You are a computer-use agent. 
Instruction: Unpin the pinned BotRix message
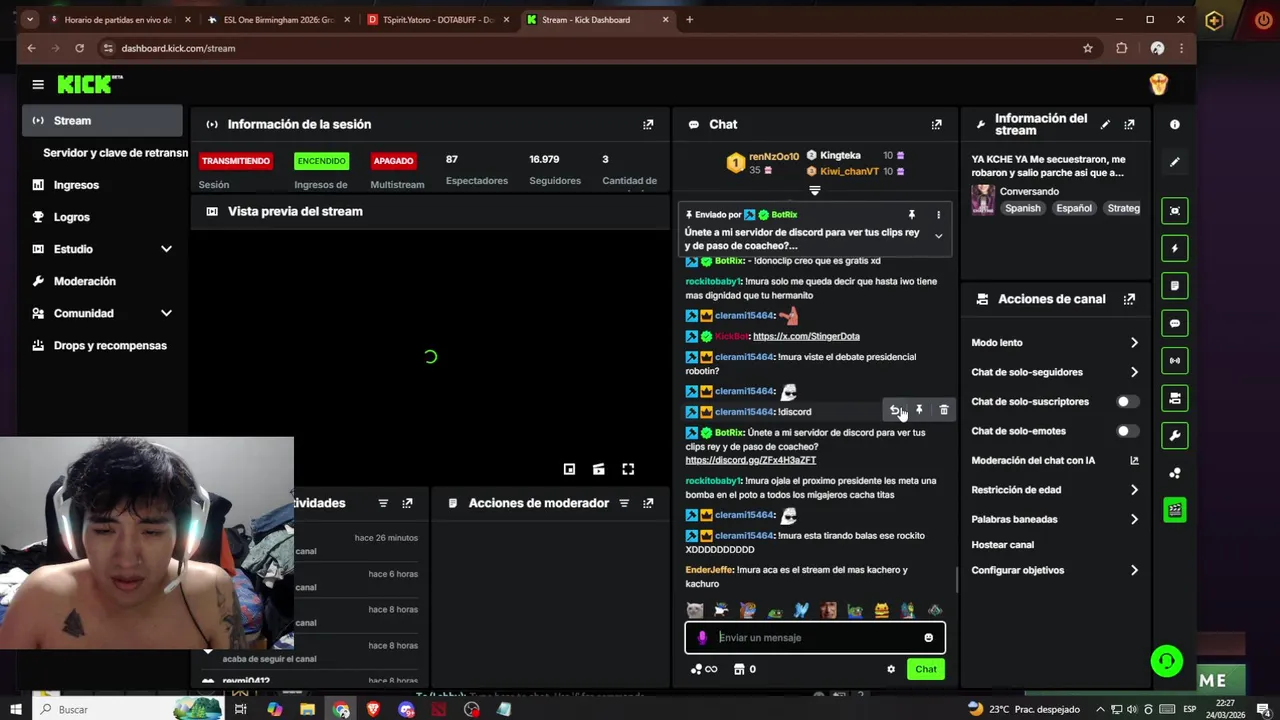(911, 215)
